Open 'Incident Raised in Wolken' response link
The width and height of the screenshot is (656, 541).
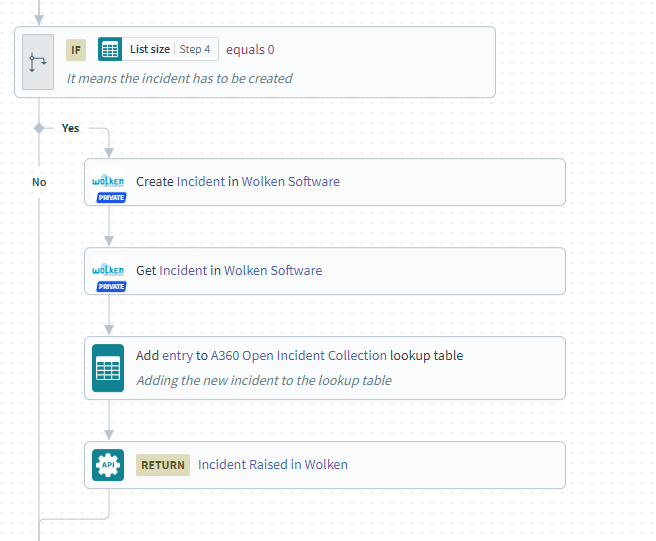point(273,464)
